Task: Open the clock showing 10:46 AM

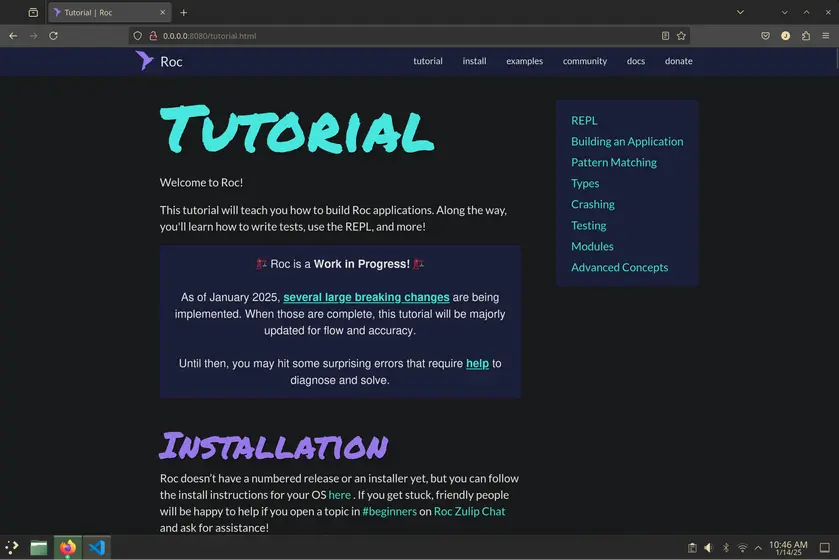Action: tap(788, 548)
